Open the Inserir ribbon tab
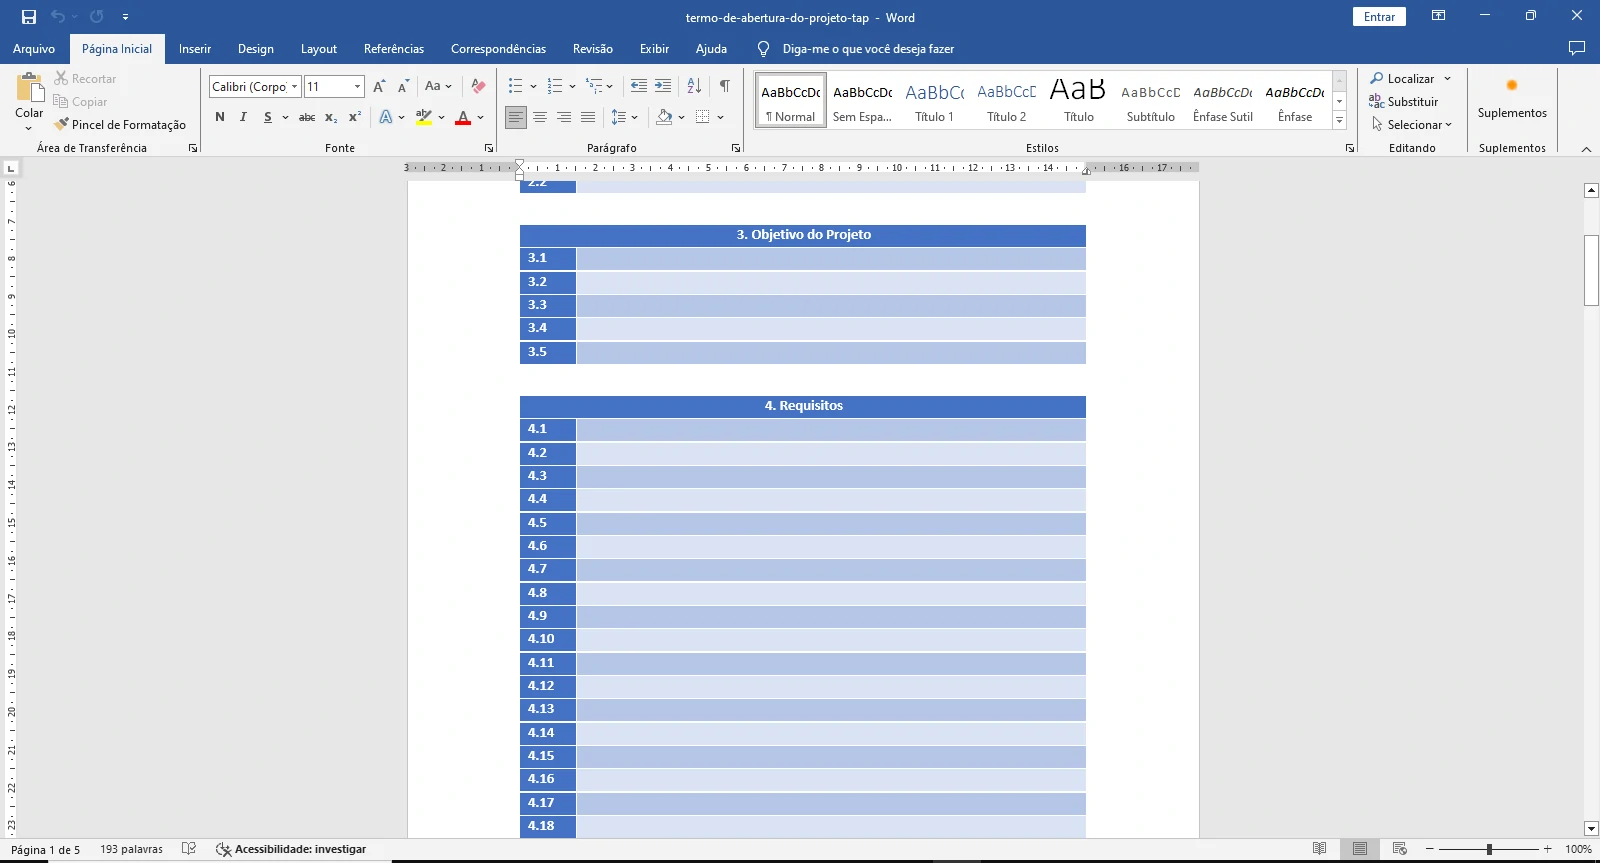This screenshot has height=863, width=1600. (195, 49)
